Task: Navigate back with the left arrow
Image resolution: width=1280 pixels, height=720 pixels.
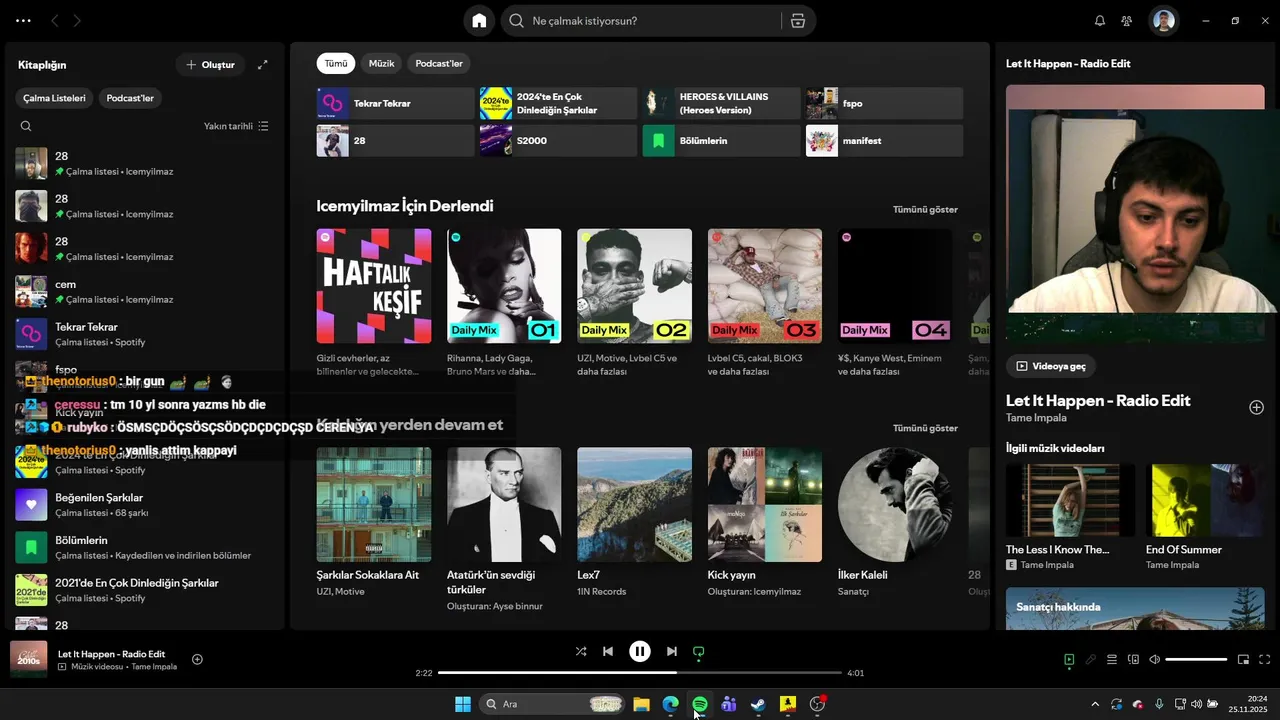Action: point(54,20)
